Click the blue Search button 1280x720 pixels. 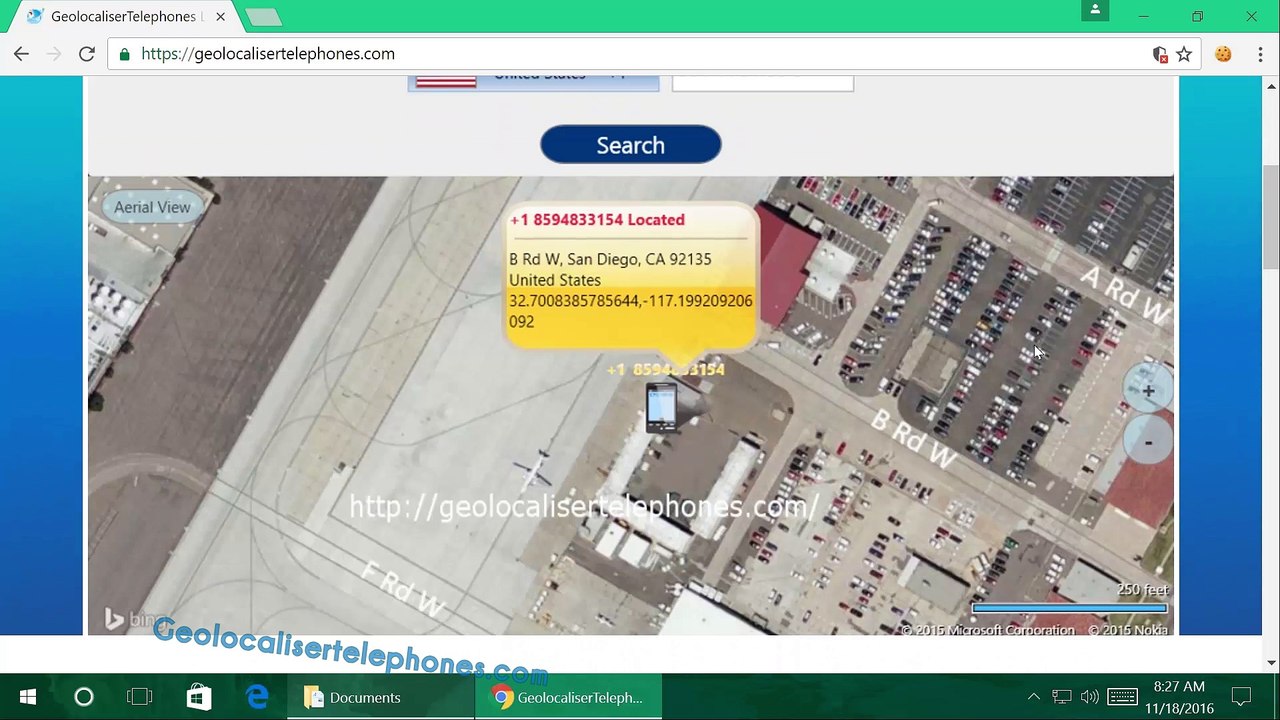click(630, 145)
